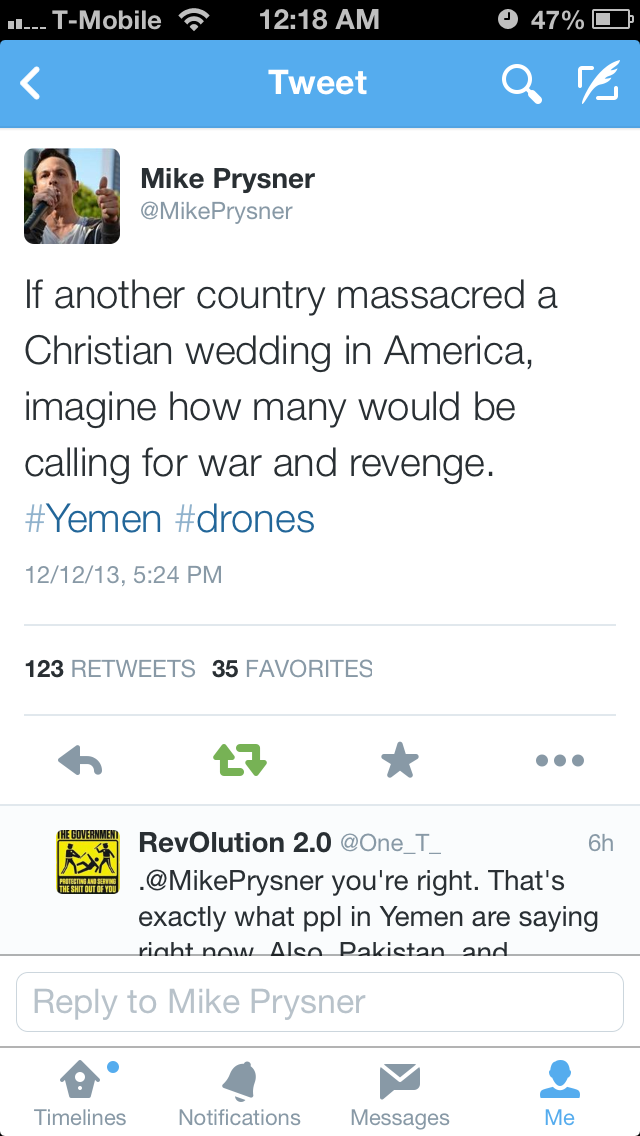Open search with magnifying glass icon
The image size is (640, 1136).
(520, 84)
